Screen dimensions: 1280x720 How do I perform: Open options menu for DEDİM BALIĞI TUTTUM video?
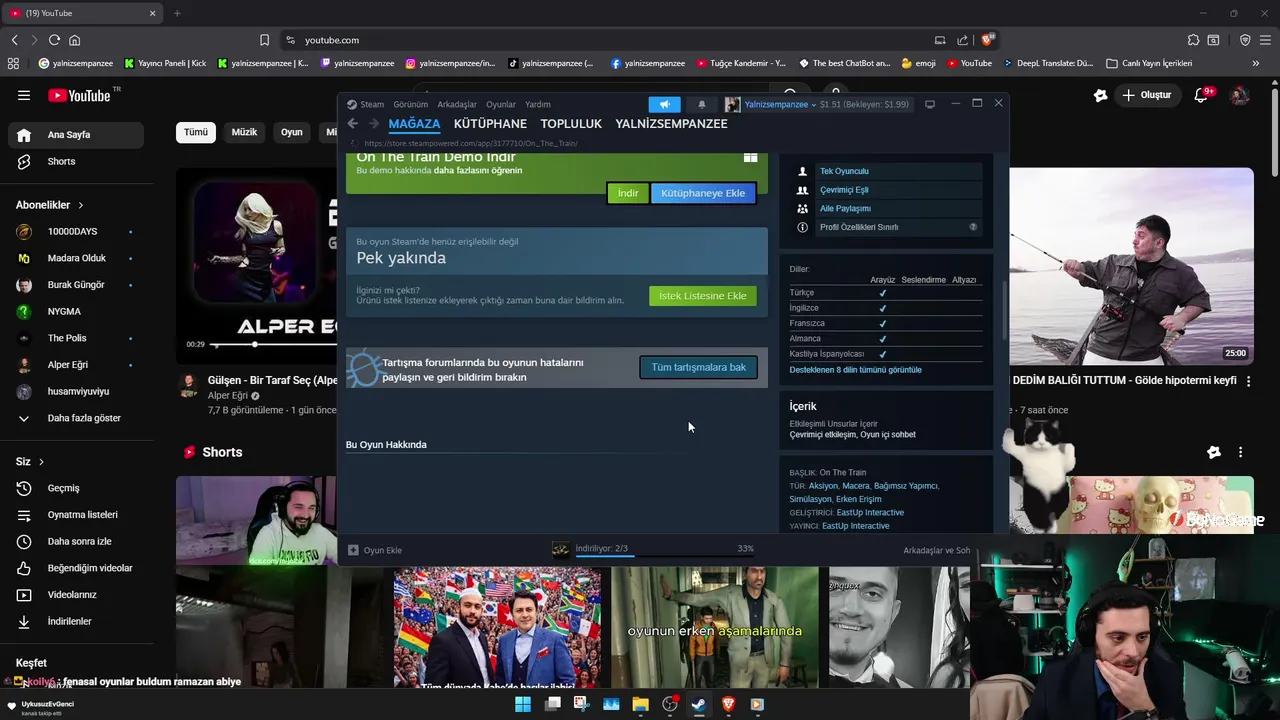(1248, 381)
